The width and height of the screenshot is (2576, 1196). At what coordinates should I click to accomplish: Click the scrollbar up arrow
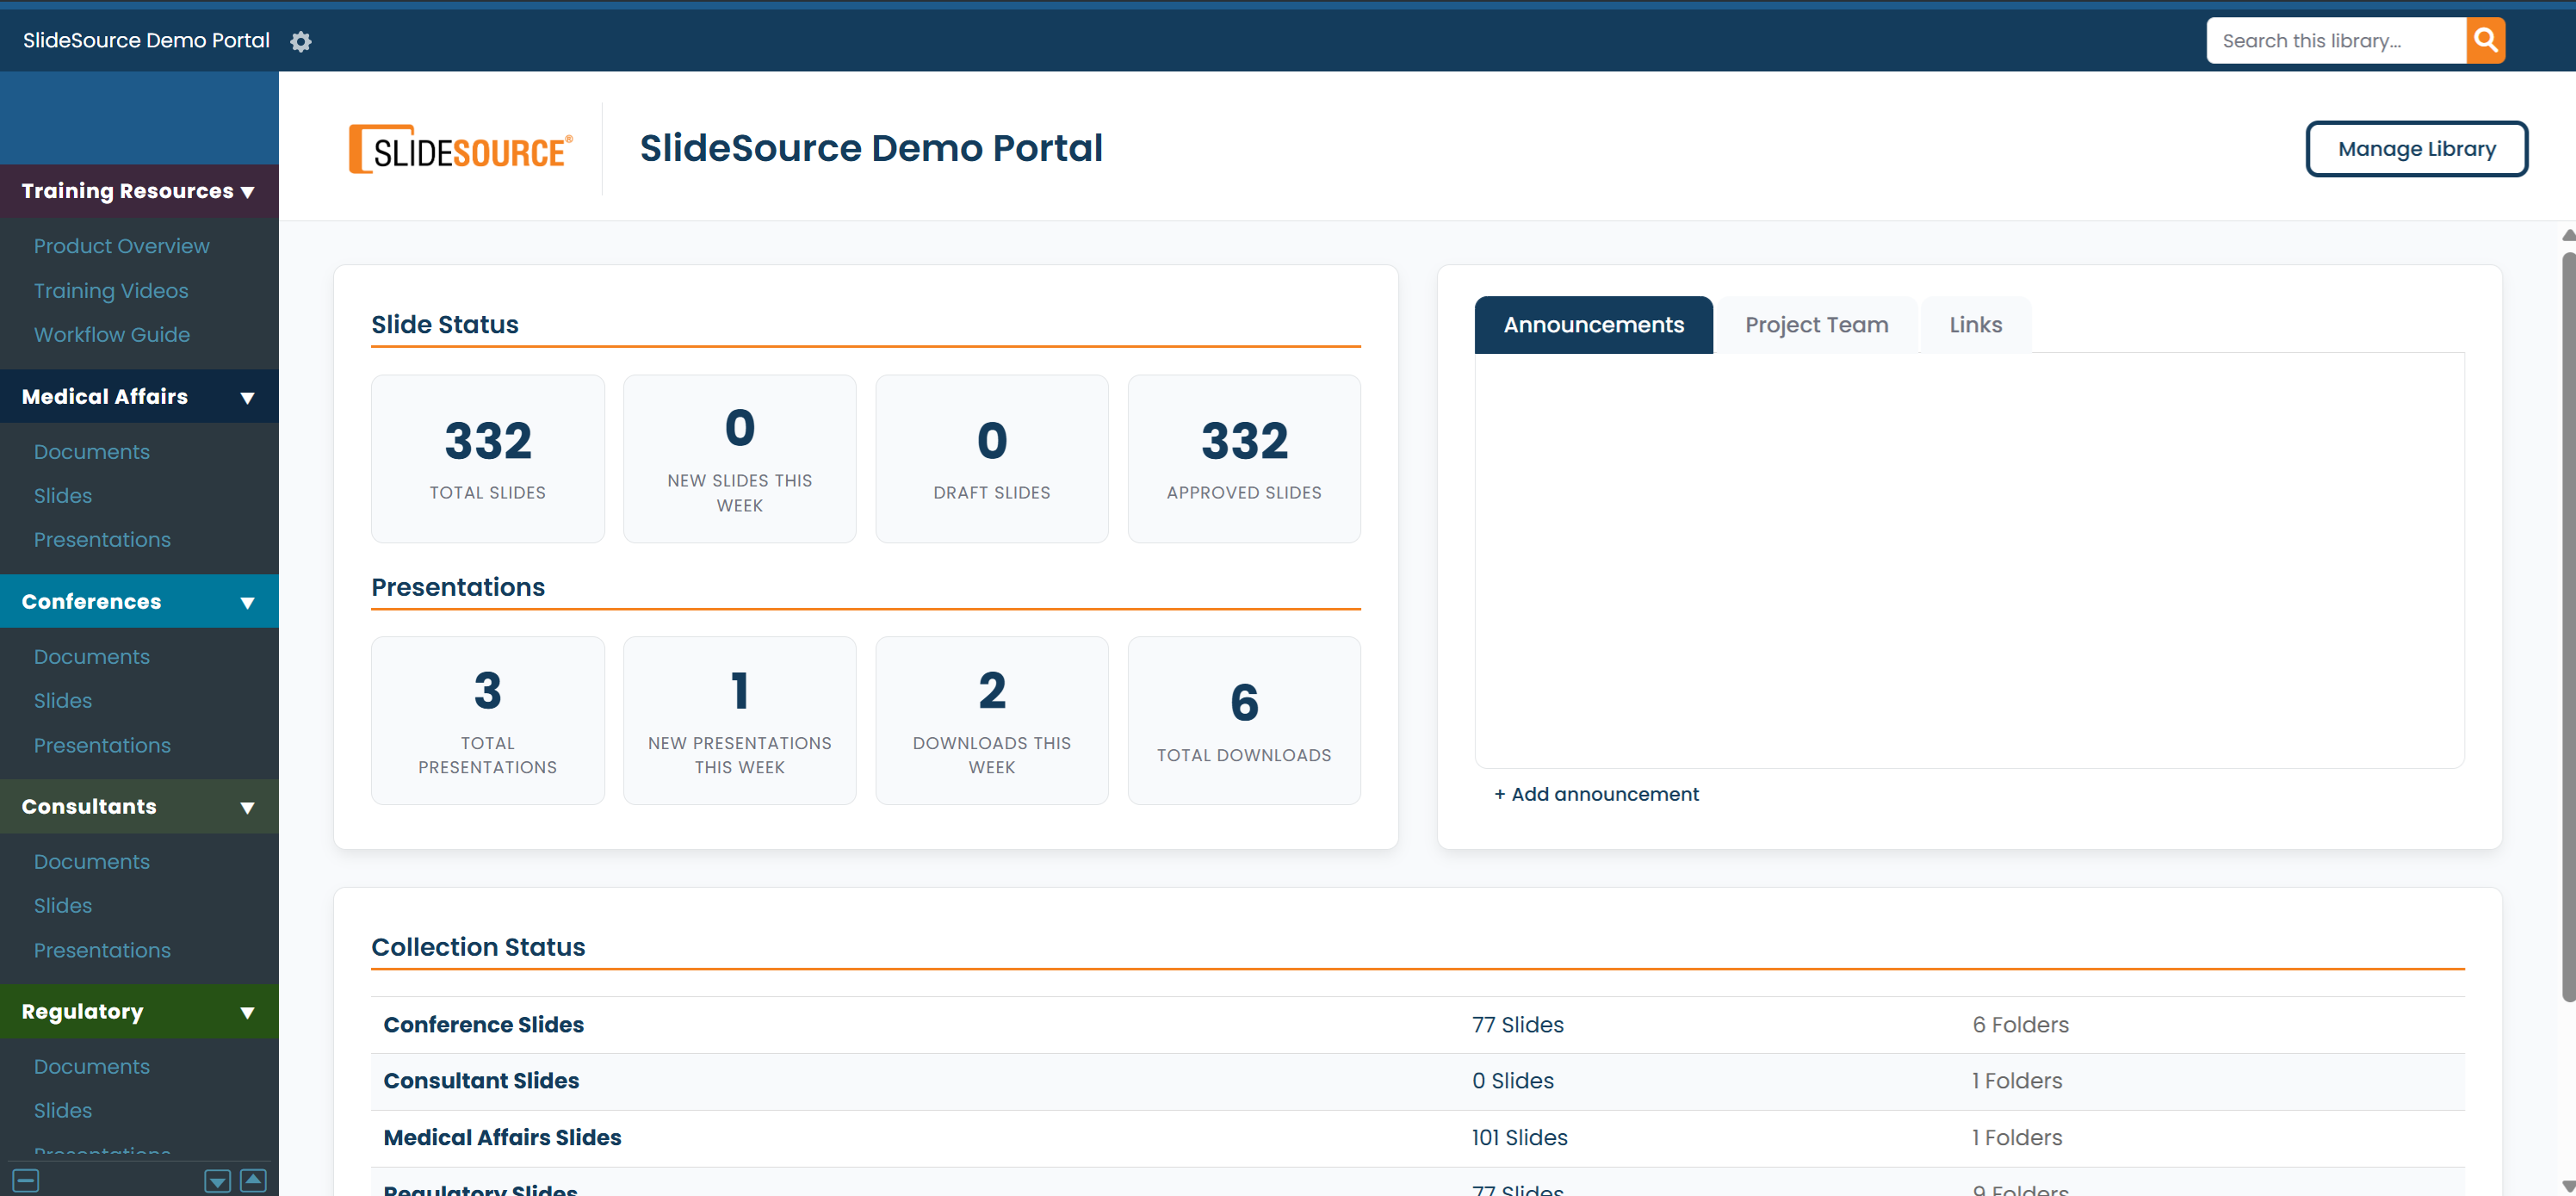click(2568, 235)
